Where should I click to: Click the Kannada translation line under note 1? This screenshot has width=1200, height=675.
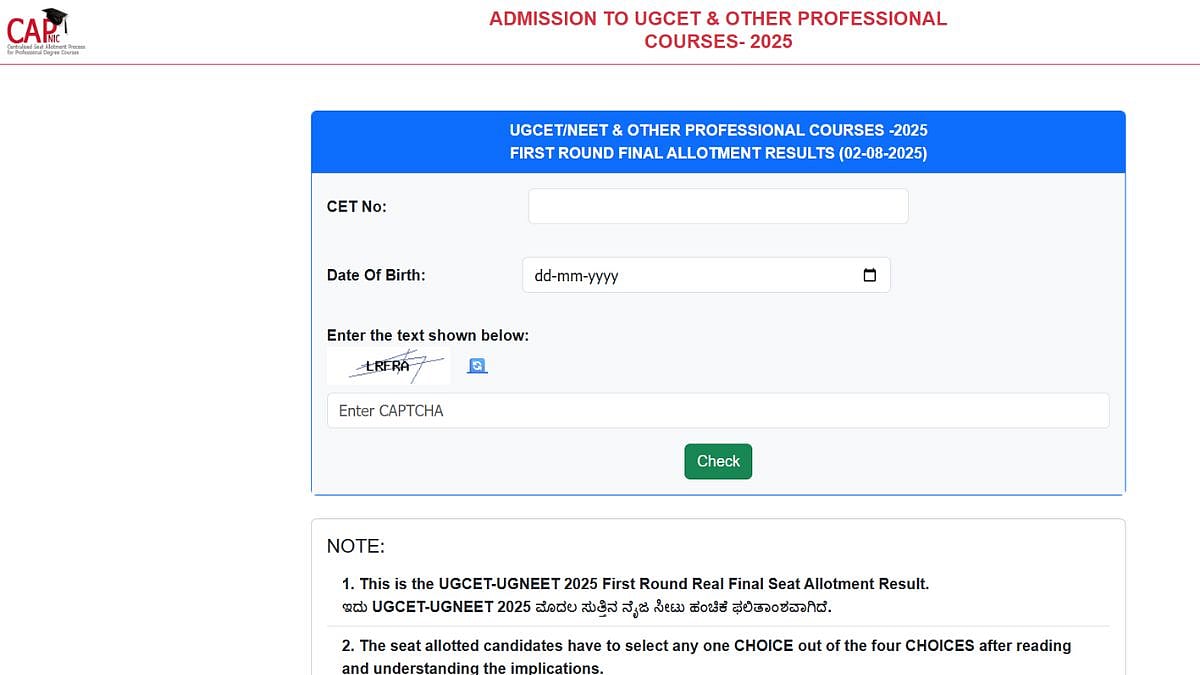[x=586, y=607]
